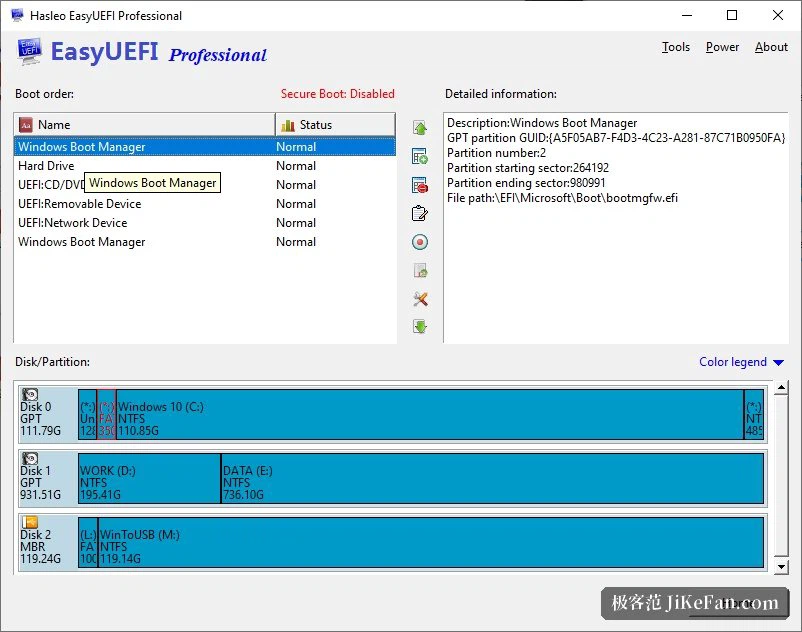The height and width of the screenshot is (632, 802).
Task: Click the bar chart icon in Status header
Action: (288, 125)
